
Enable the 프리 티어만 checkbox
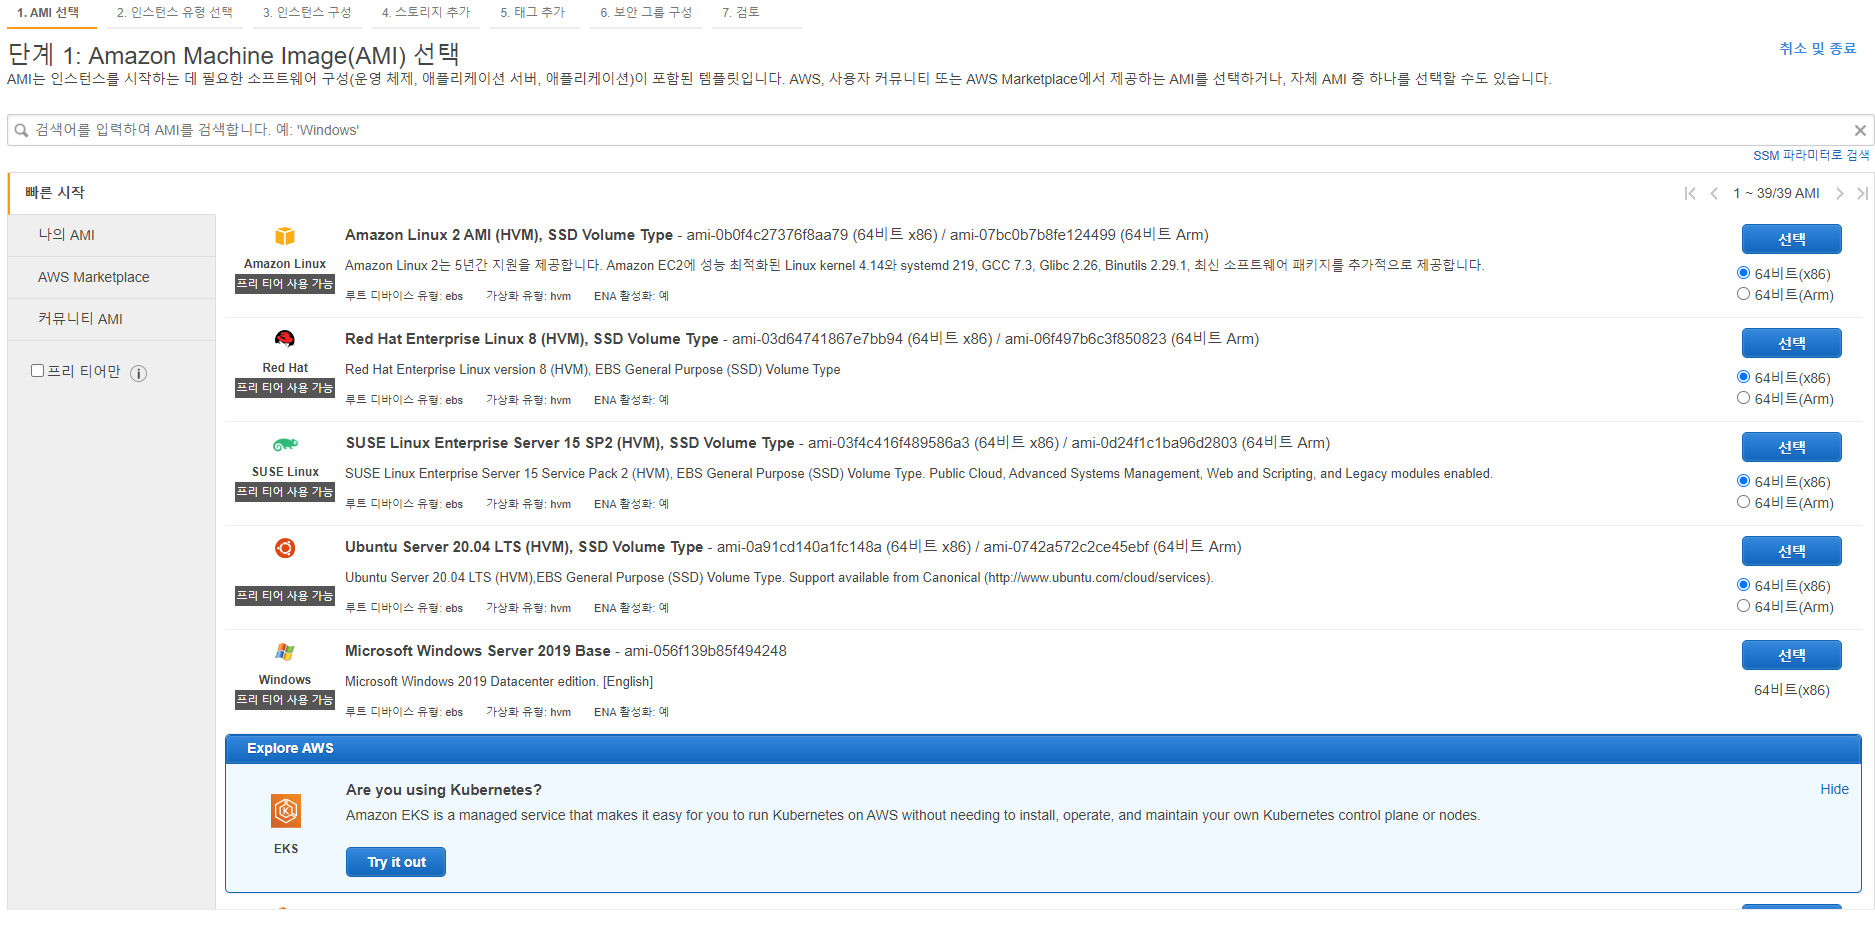coord(37,370)
